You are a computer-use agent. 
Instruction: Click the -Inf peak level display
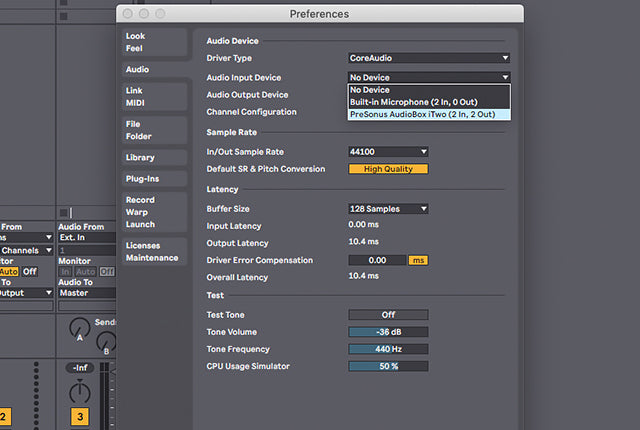pos(80,368)
